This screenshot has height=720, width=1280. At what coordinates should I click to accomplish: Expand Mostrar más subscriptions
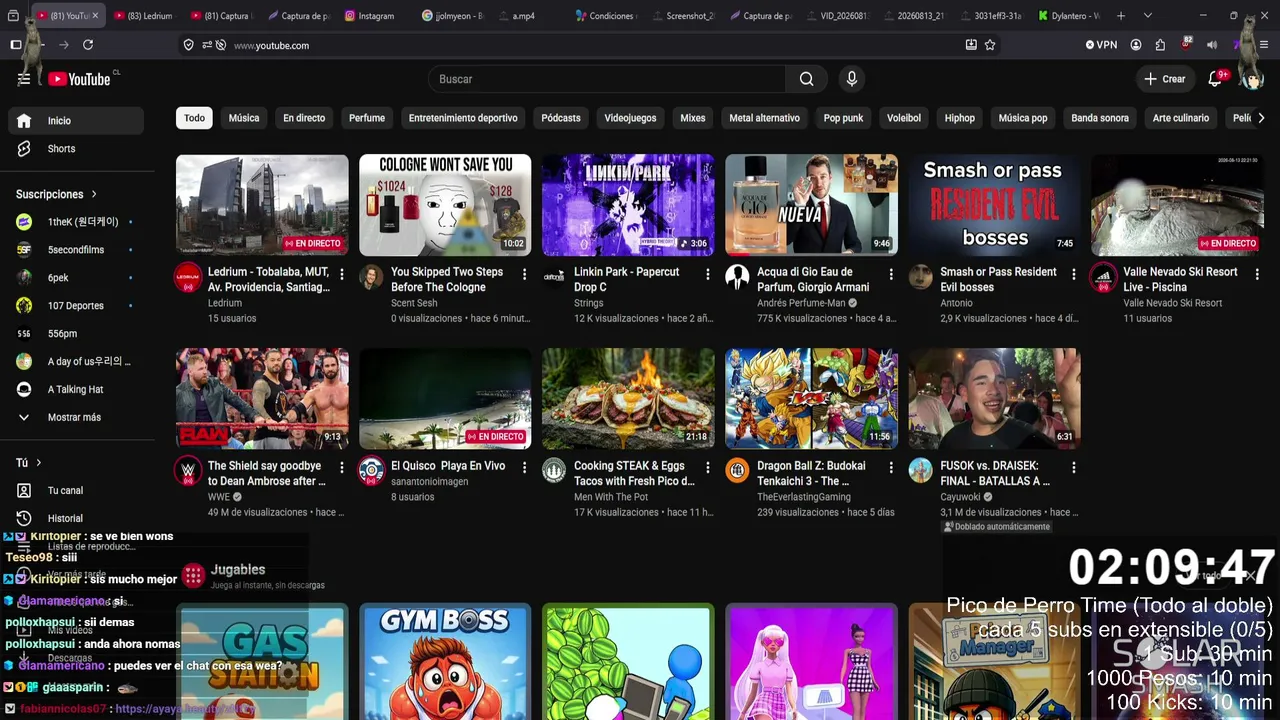point(76,417)
